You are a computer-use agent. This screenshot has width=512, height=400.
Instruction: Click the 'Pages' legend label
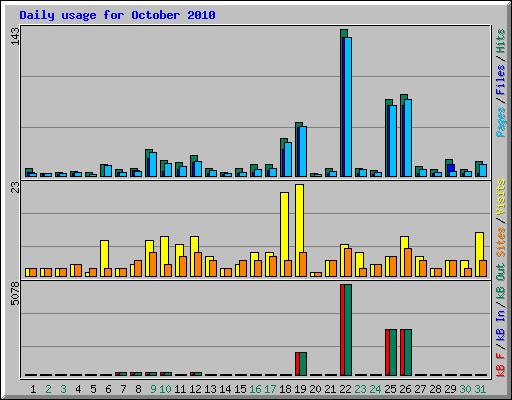click(x=501, y=122)
